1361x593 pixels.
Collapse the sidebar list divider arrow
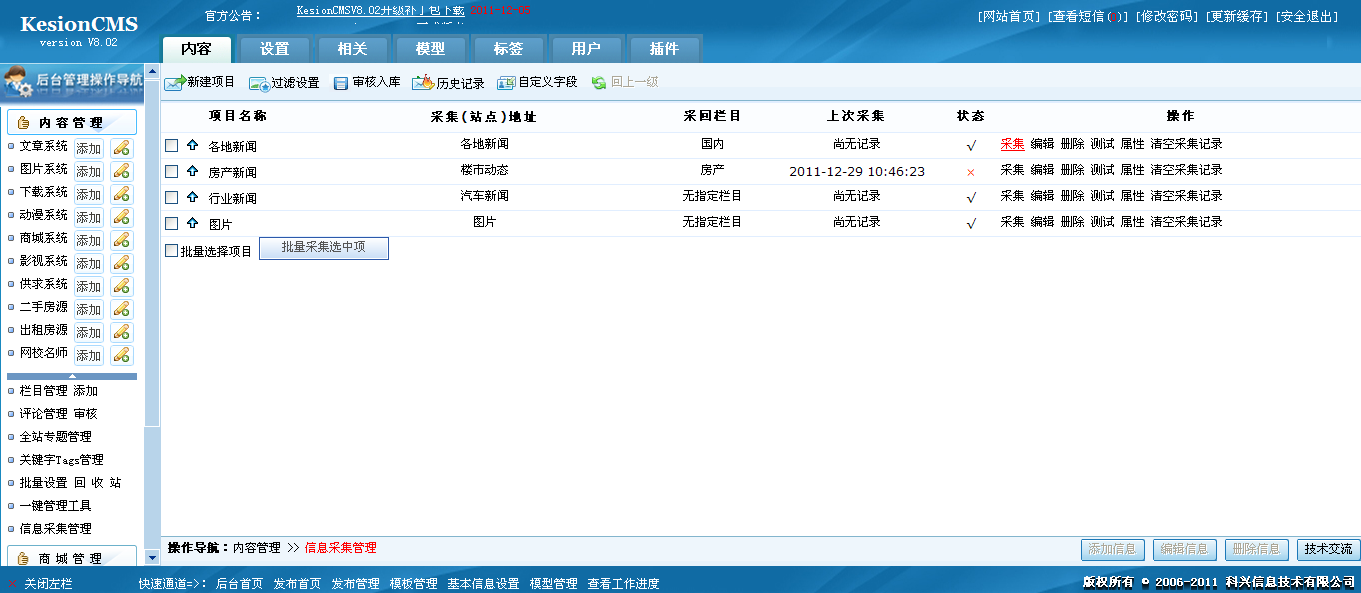point(72,376)
